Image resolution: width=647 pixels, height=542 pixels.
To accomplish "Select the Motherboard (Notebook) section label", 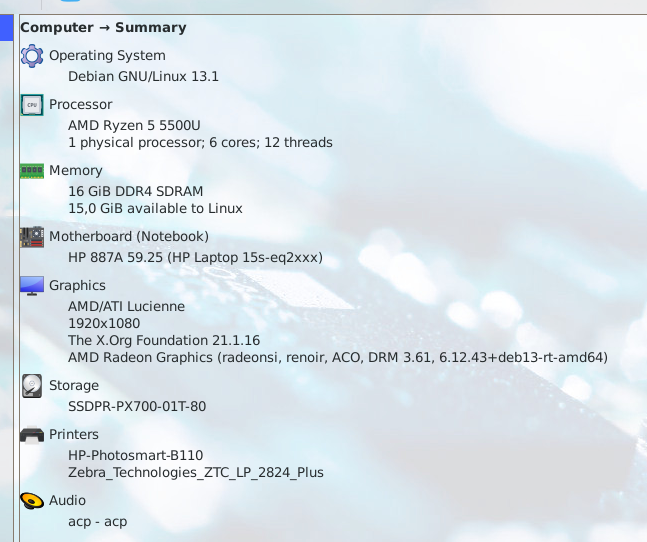I will (x=128, y=237).
